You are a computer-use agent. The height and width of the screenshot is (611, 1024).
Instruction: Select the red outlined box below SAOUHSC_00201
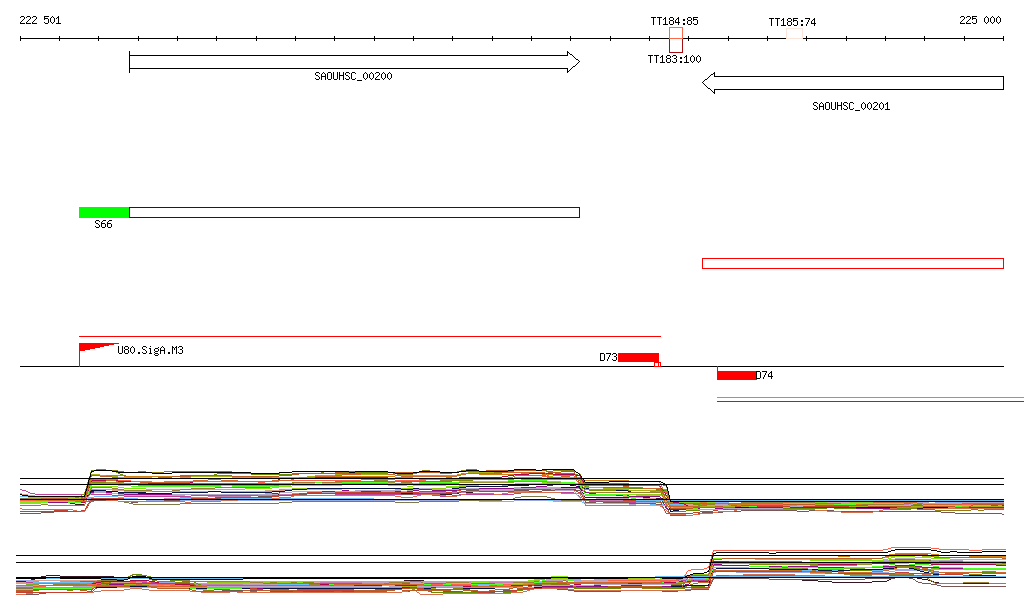(x=852, y=263)
